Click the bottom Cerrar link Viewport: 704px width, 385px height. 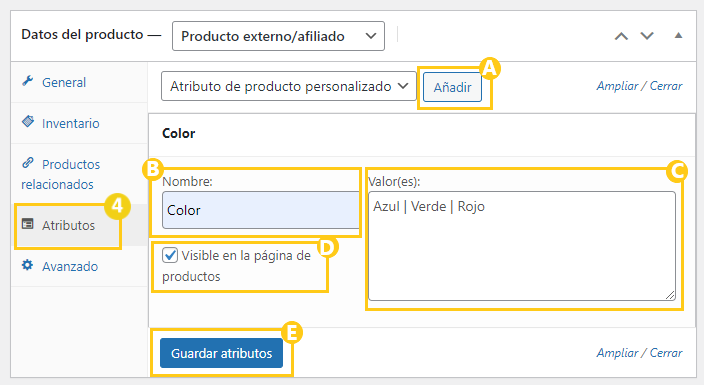666,353
